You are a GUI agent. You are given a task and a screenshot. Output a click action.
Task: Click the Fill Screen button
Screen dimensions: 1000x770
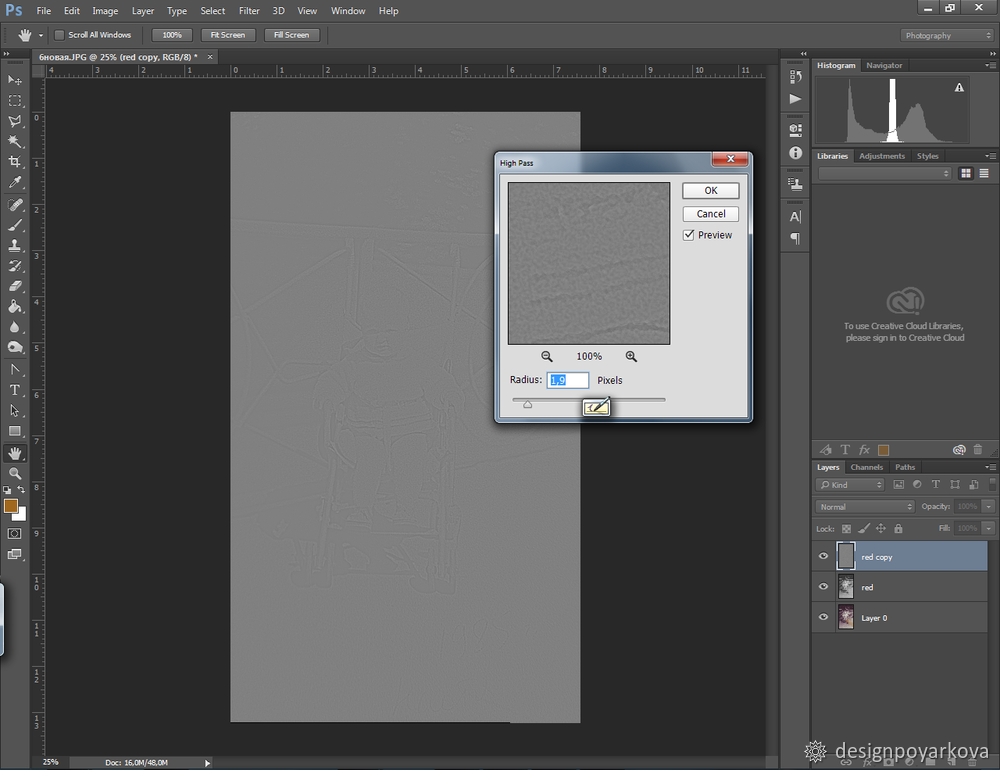click(291, 35)
